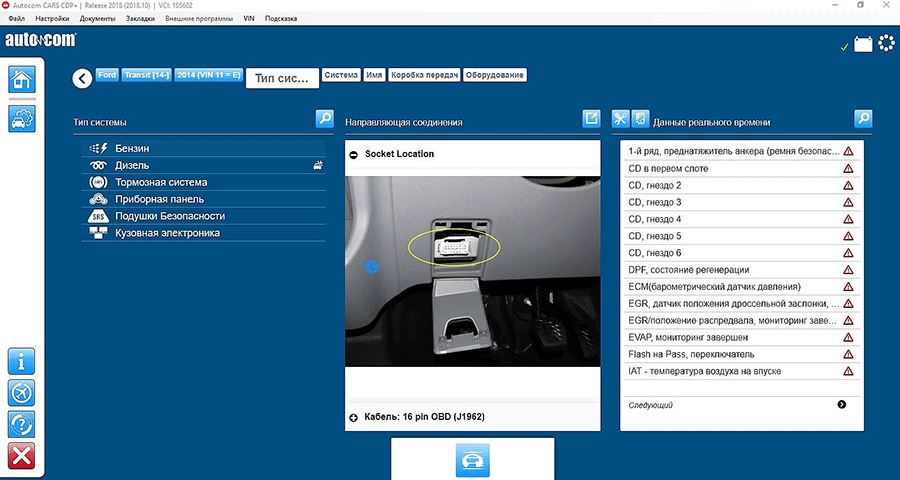Go to next page arrow by Следующий
The height and width of the screenshot is (480, 900).
tap(842, 405)
